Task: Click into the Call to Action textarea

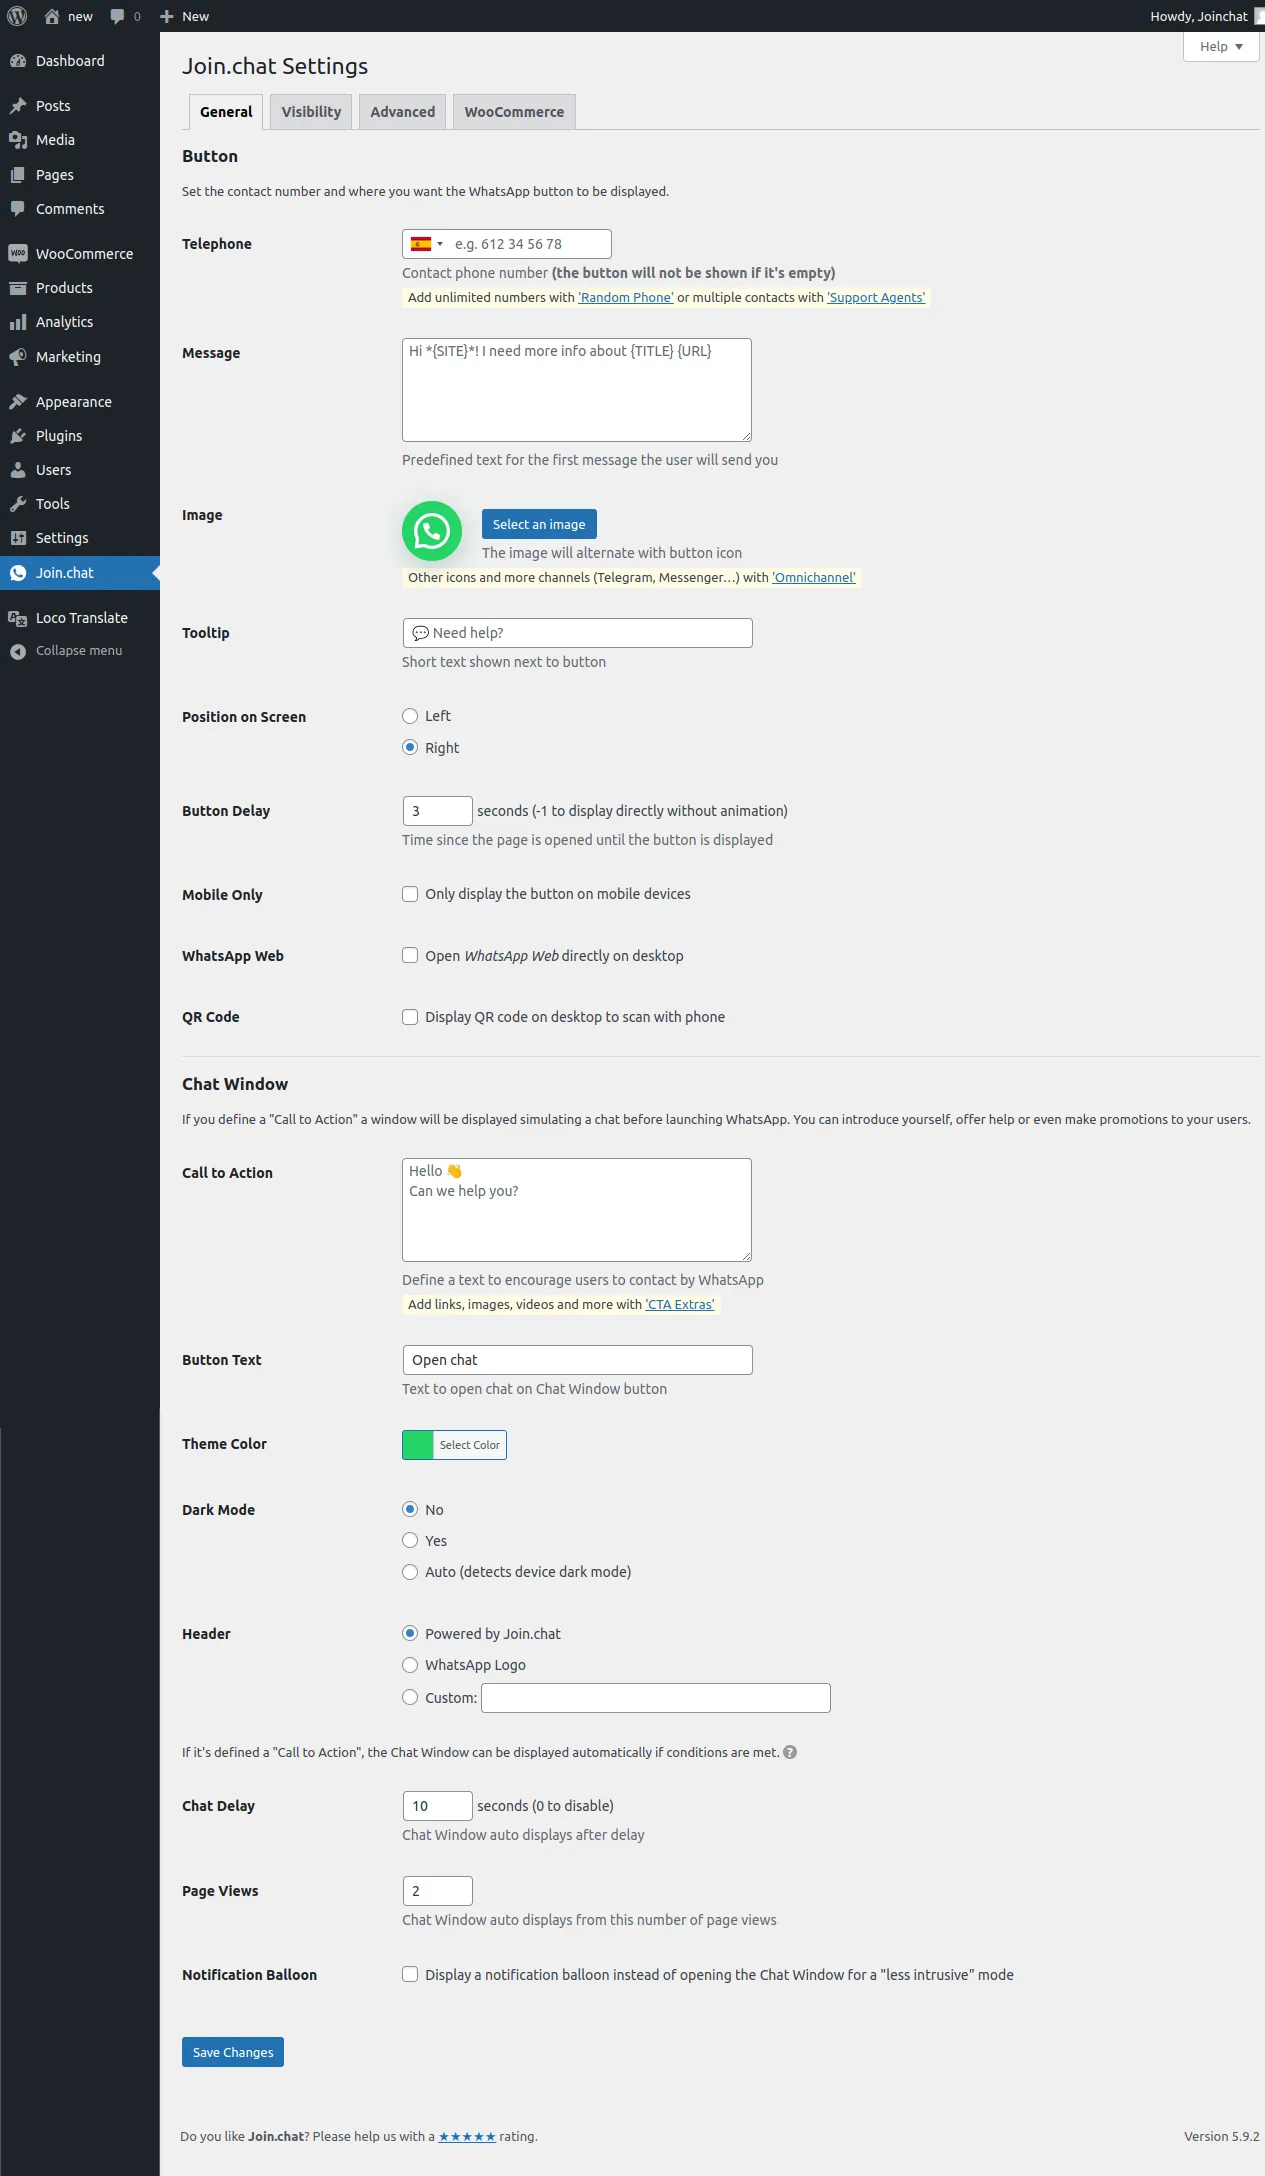Action: pos(577,1210)
